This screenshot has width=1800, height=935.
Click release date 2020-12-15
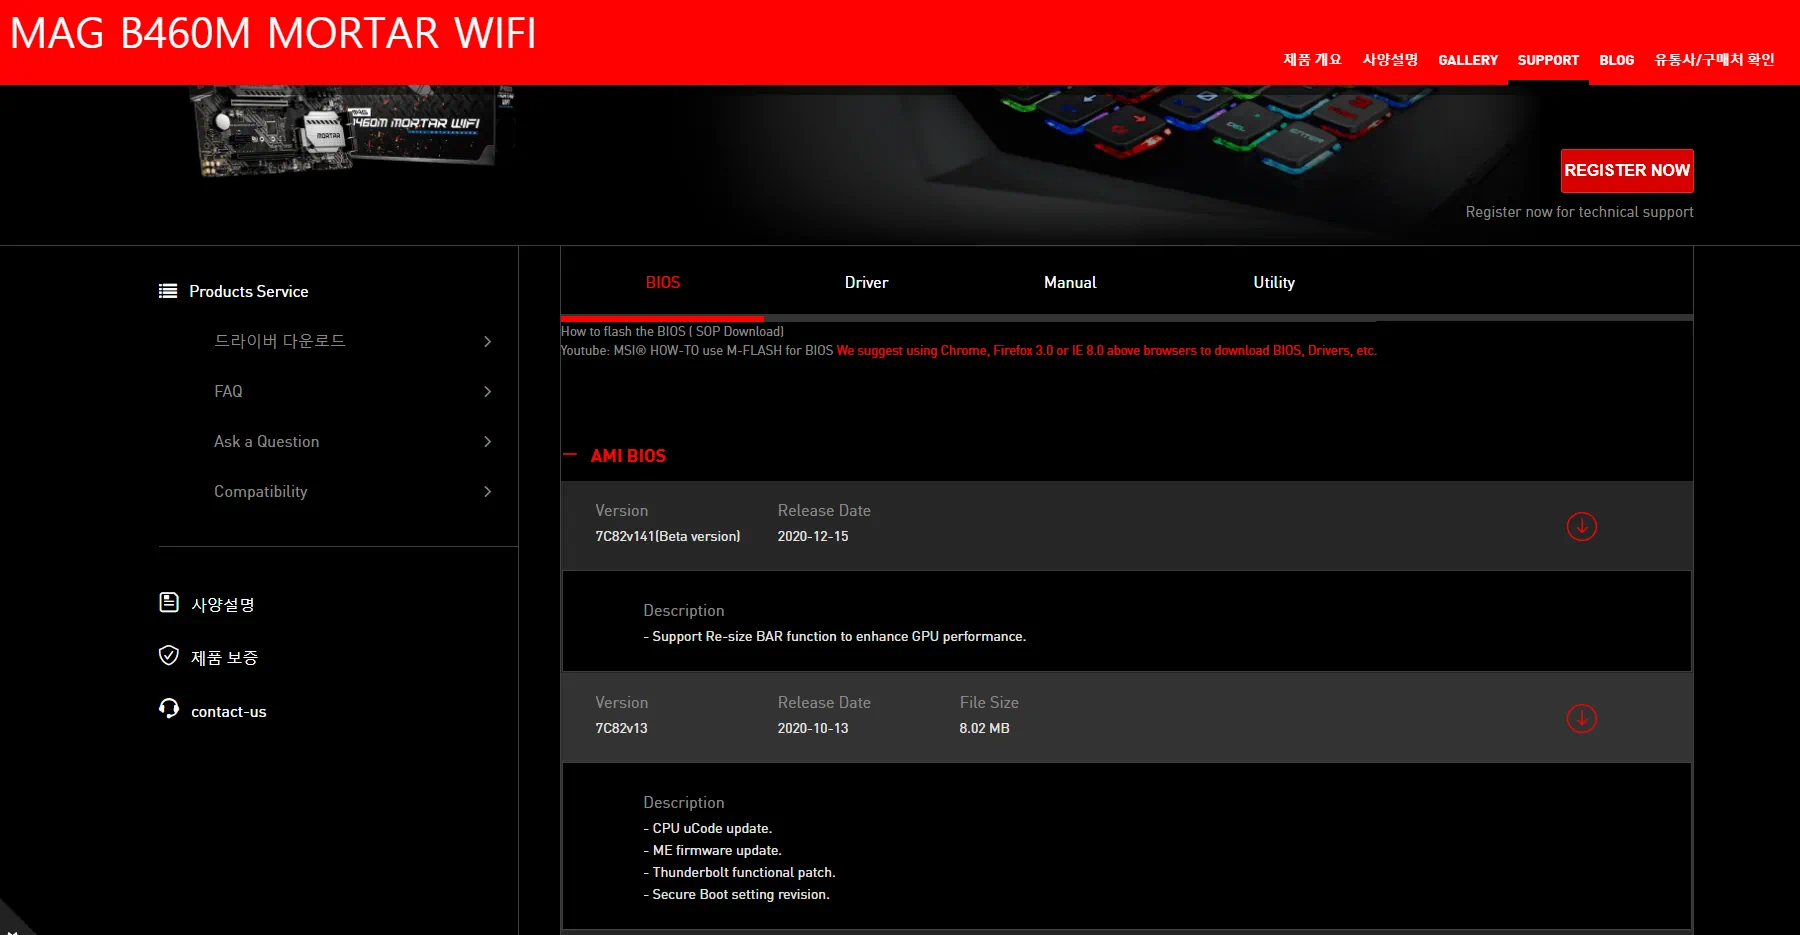click(813, 536)
